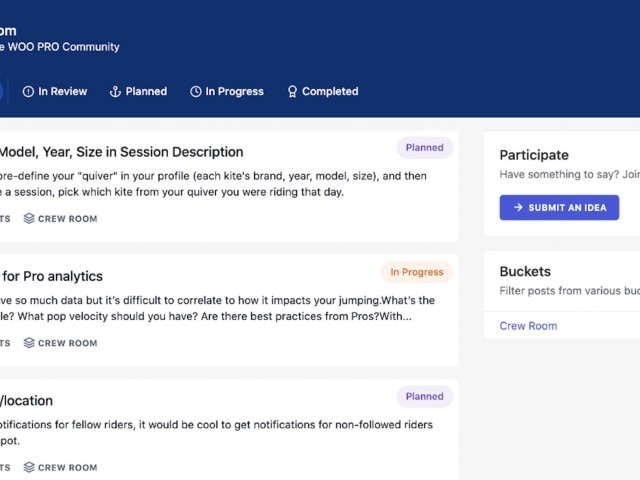Click the orange In Progress status badge
The image size is (640, 480).
tap(416, 272)
